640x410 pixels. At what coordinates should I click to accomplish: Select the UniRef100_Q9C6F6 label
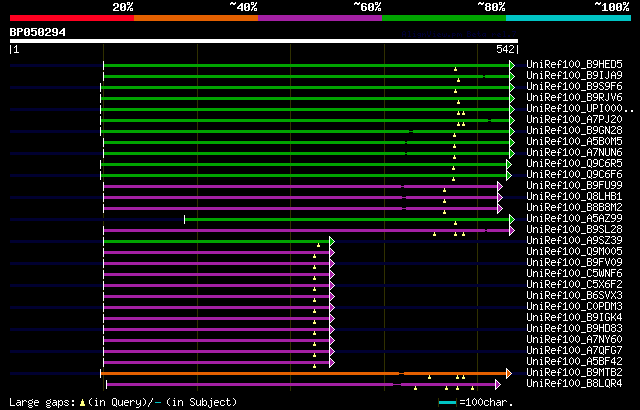[574, 175]
